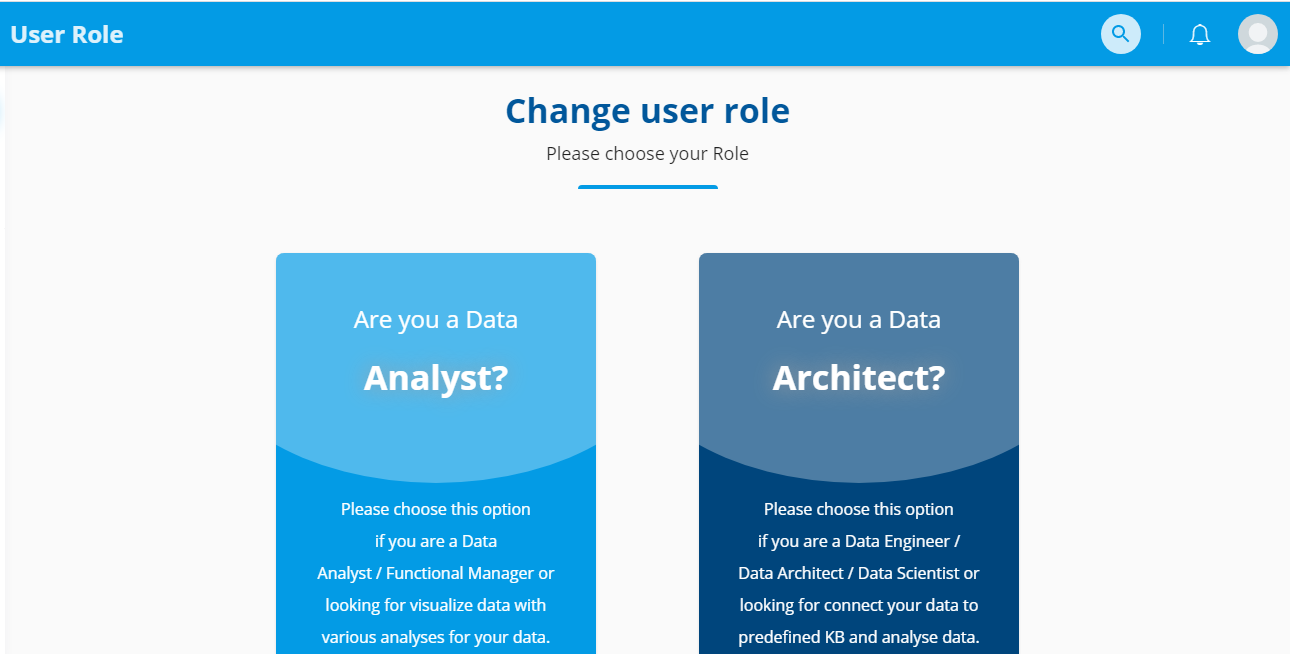Viewport: 1290px width, 654px height.
Task: Select the Data Analyst role card
Action: click(x=436, y=453)
